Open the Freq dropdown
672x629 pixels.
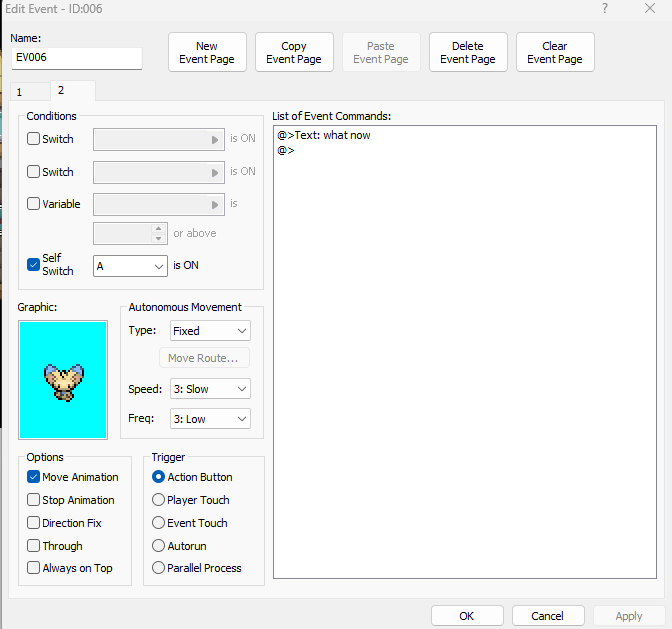coord(210,419)
